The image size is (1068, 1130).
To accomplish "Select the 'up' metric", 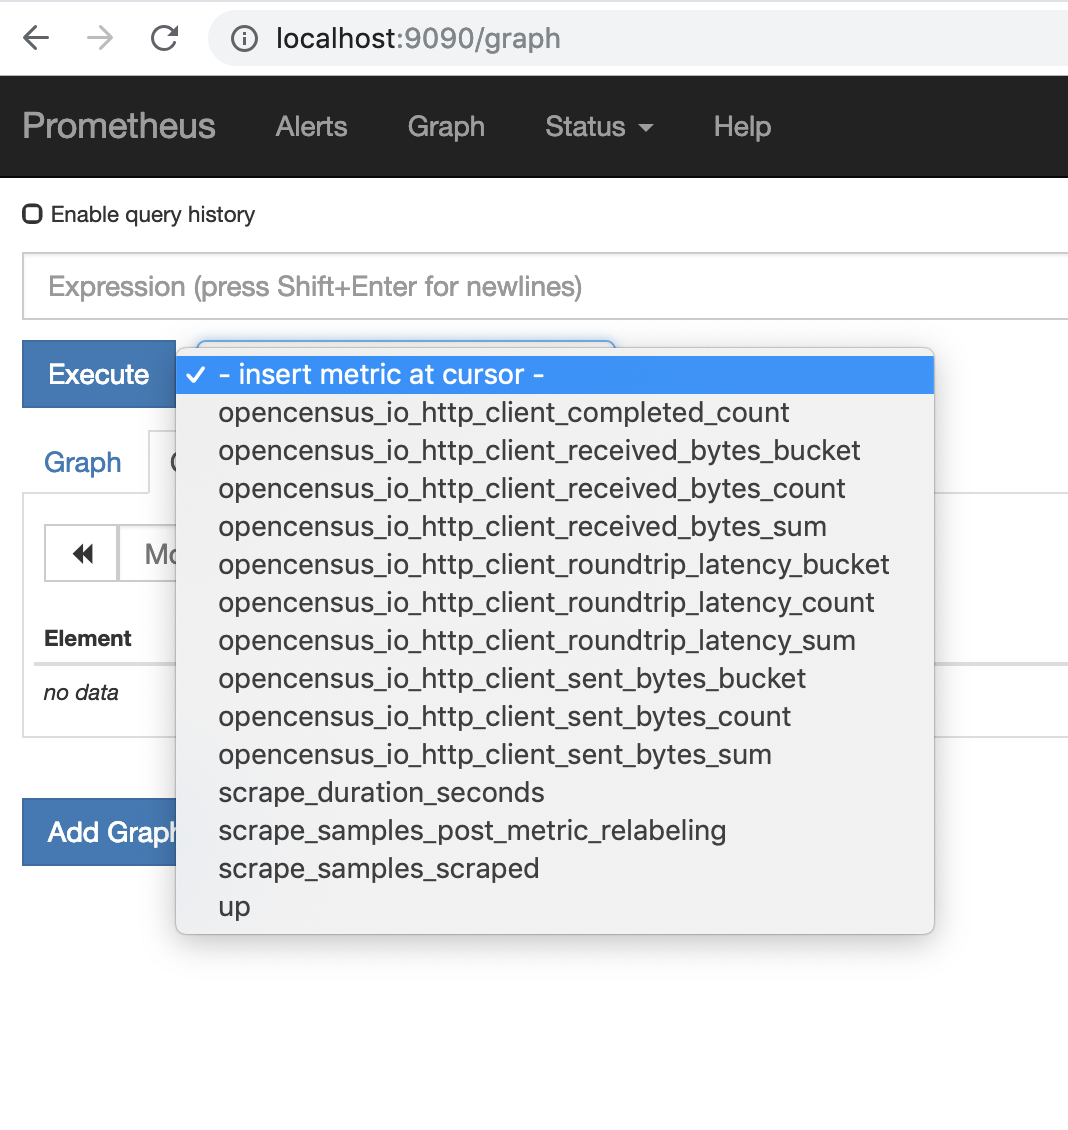I will 555,907.
